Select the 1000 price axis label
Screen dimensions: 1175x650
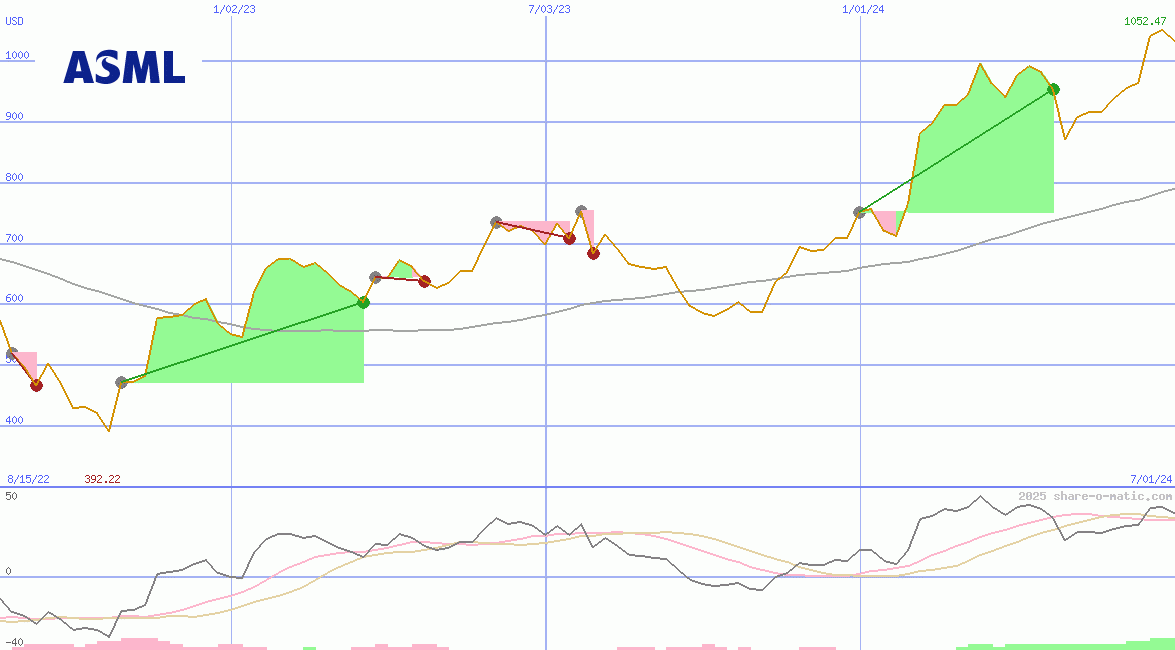click(17, 55)
